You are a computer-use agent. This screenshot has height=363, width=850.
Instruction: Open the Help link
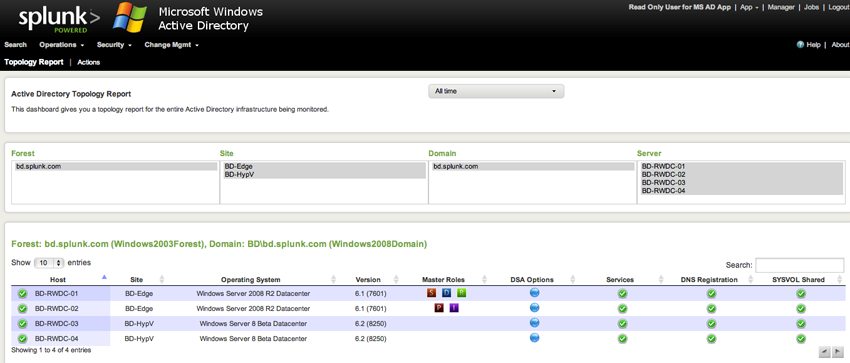point(813,45)
